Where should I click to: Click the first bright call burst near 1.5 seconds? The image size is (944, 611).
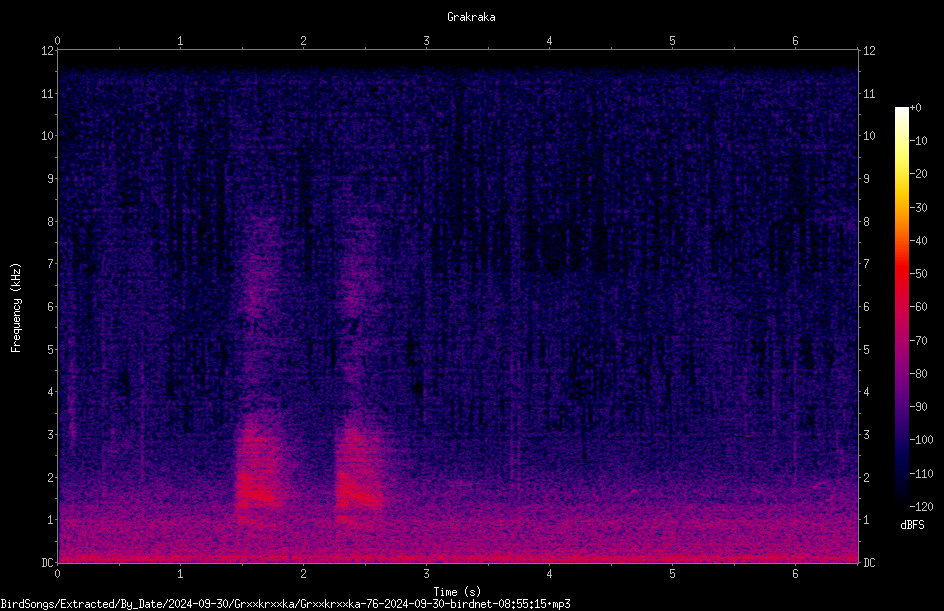coord(258,476)
